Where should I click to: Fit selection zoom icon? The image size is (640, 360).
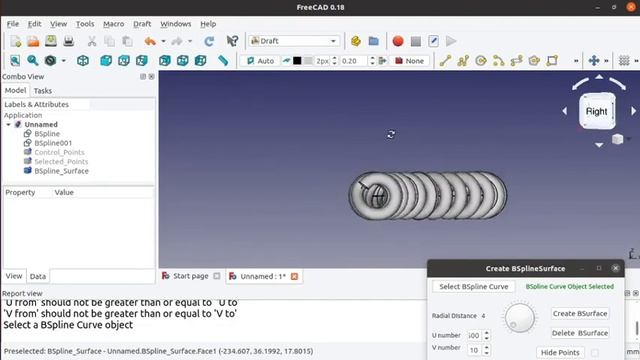tap(33, 61)
